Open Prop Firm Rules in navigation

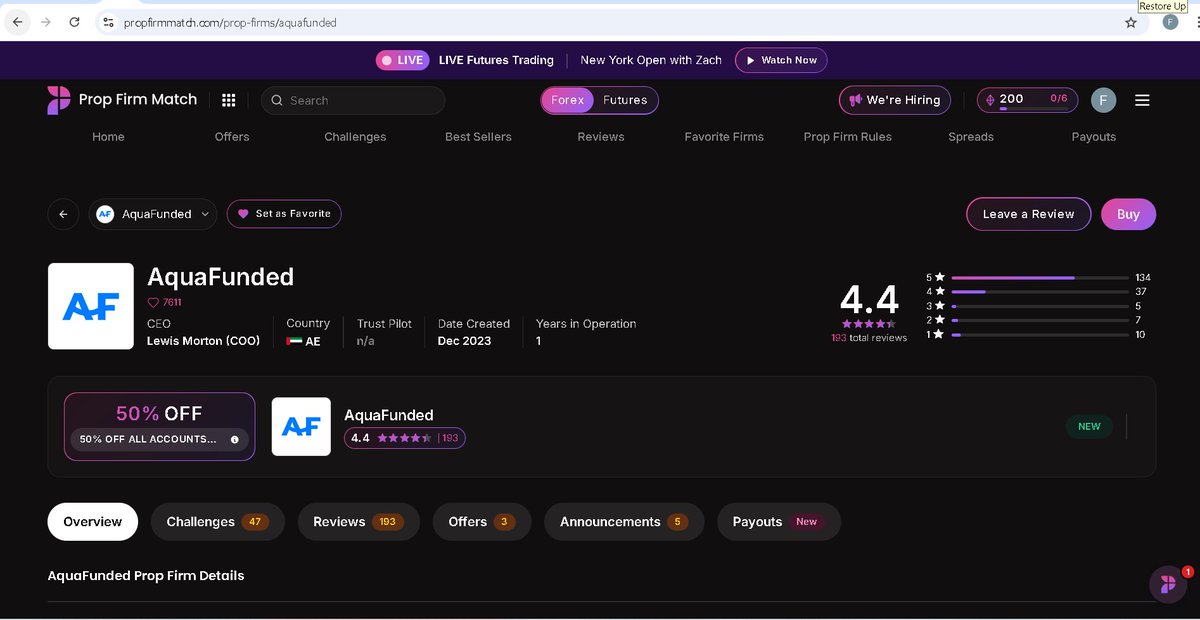click(x=848, y=137)
